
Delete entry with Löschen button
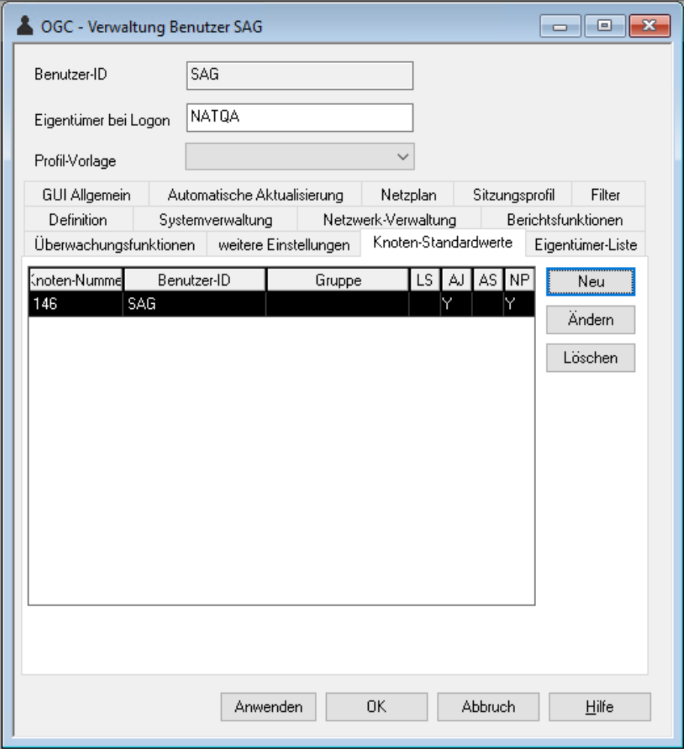(x=590, y=357)
